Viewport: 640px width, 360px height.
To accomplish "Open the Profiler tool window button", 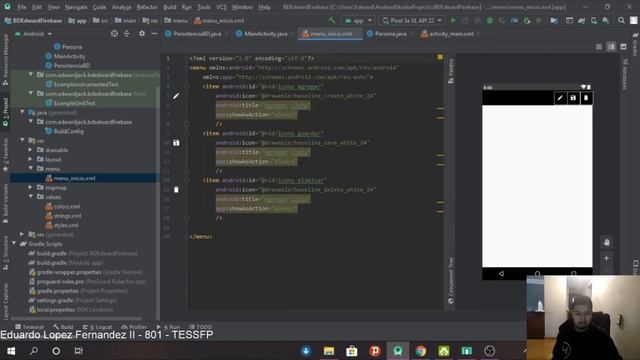I will point(134,327).
